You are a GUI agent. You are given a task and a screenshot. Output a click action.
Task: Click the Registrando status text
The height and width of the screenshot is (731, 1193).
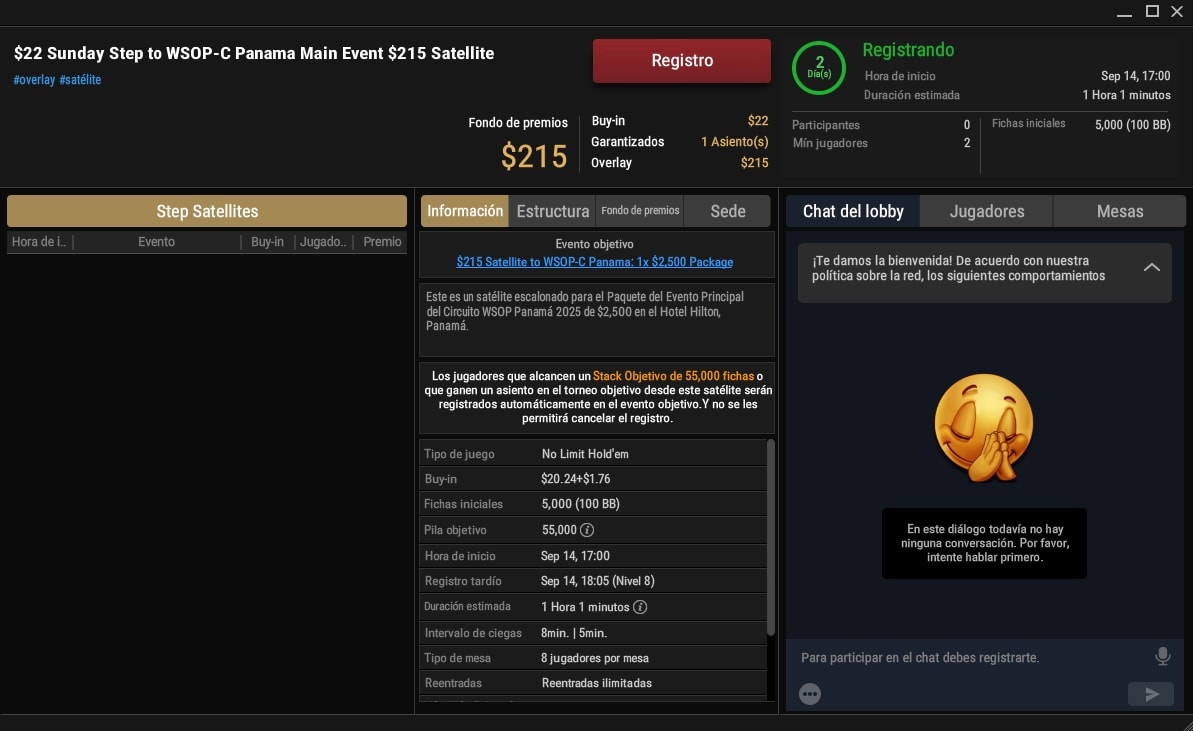[x=908, y=50]
